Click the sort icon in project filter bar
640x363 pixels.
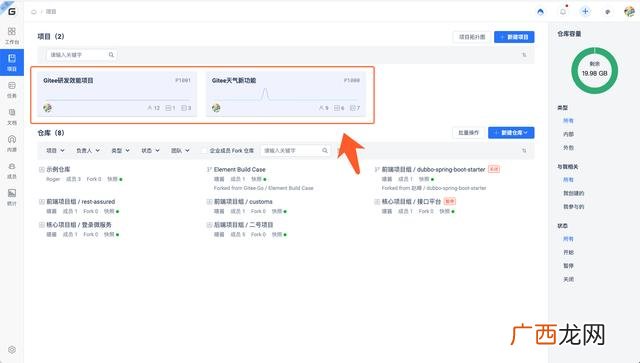[524, 55]
